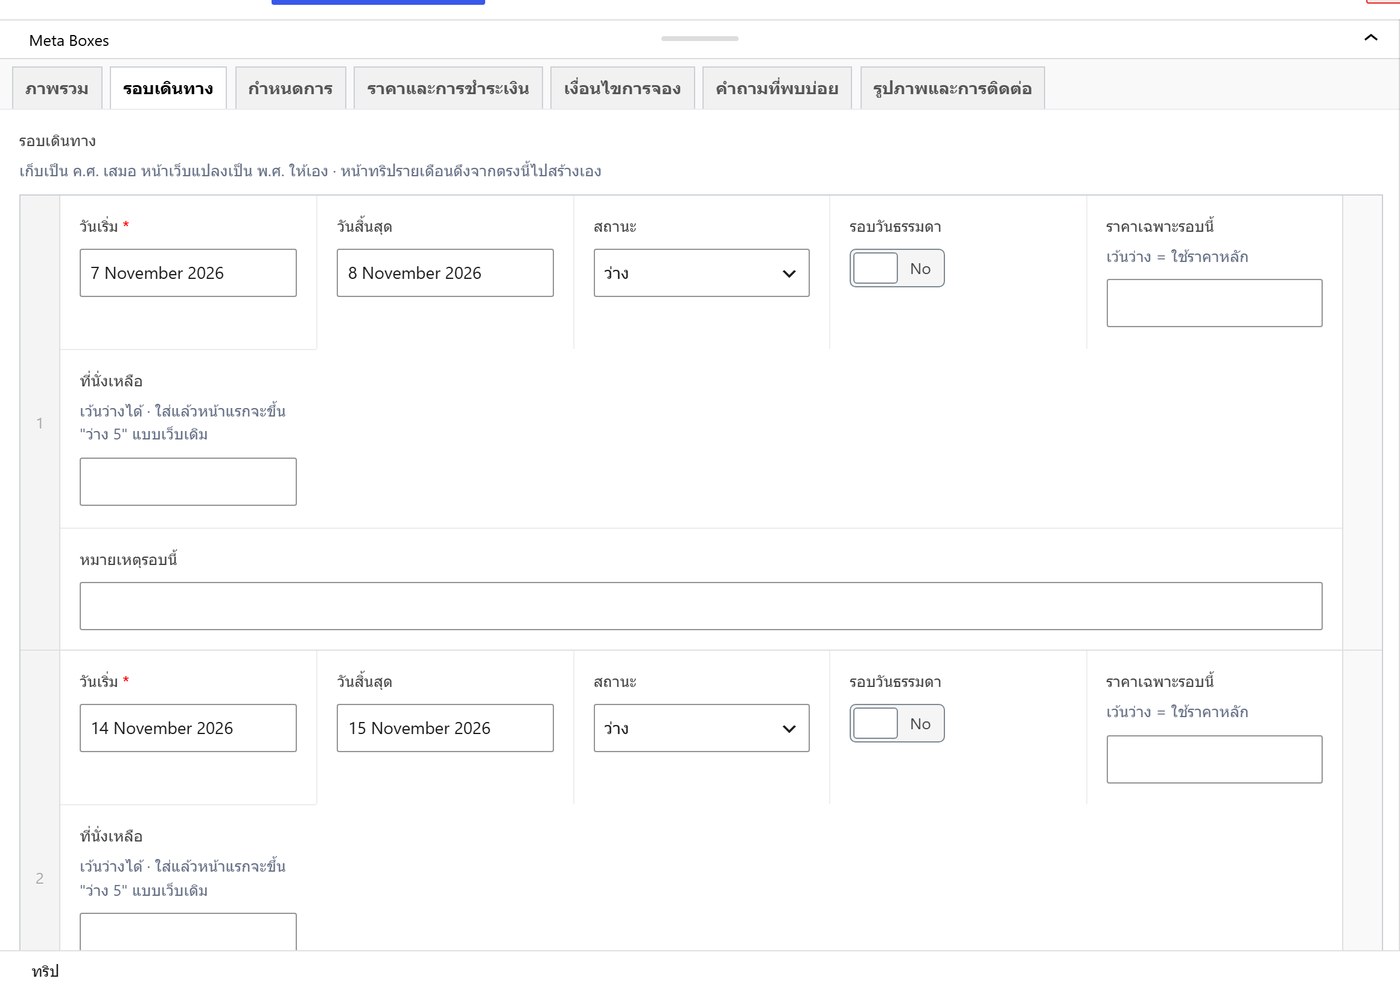1400x990 pixels.
Task: Click the Meta Boxes panel title
Action: click(69, 40)
